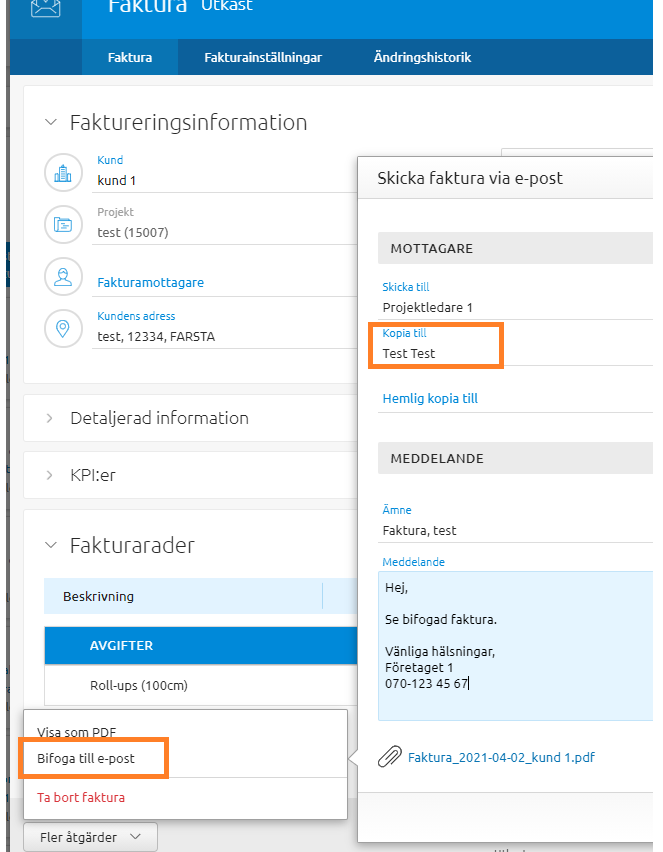
Task: Open the Faktura_2021-04-02_kund 1.pdf attachment
Action: [x=501, y=758]
